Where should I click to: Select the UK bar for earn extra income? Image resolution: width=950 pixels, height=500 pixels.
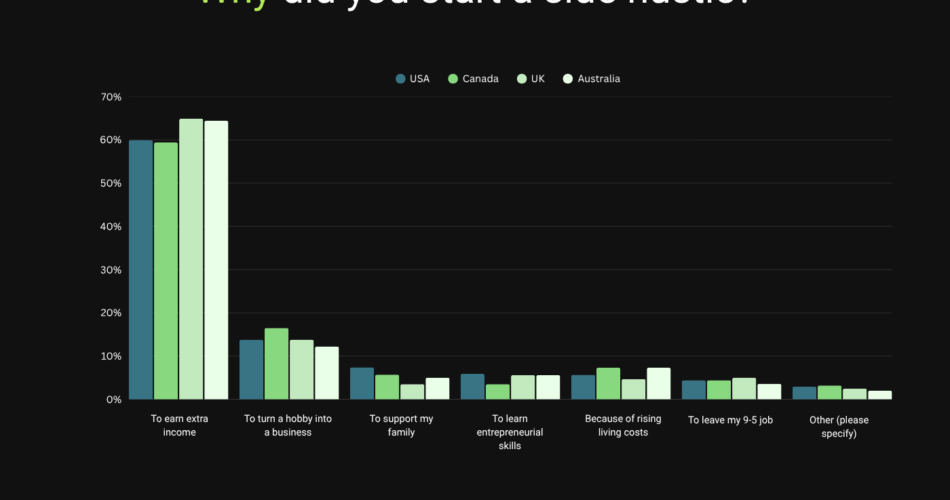click(x=191, y=260)
